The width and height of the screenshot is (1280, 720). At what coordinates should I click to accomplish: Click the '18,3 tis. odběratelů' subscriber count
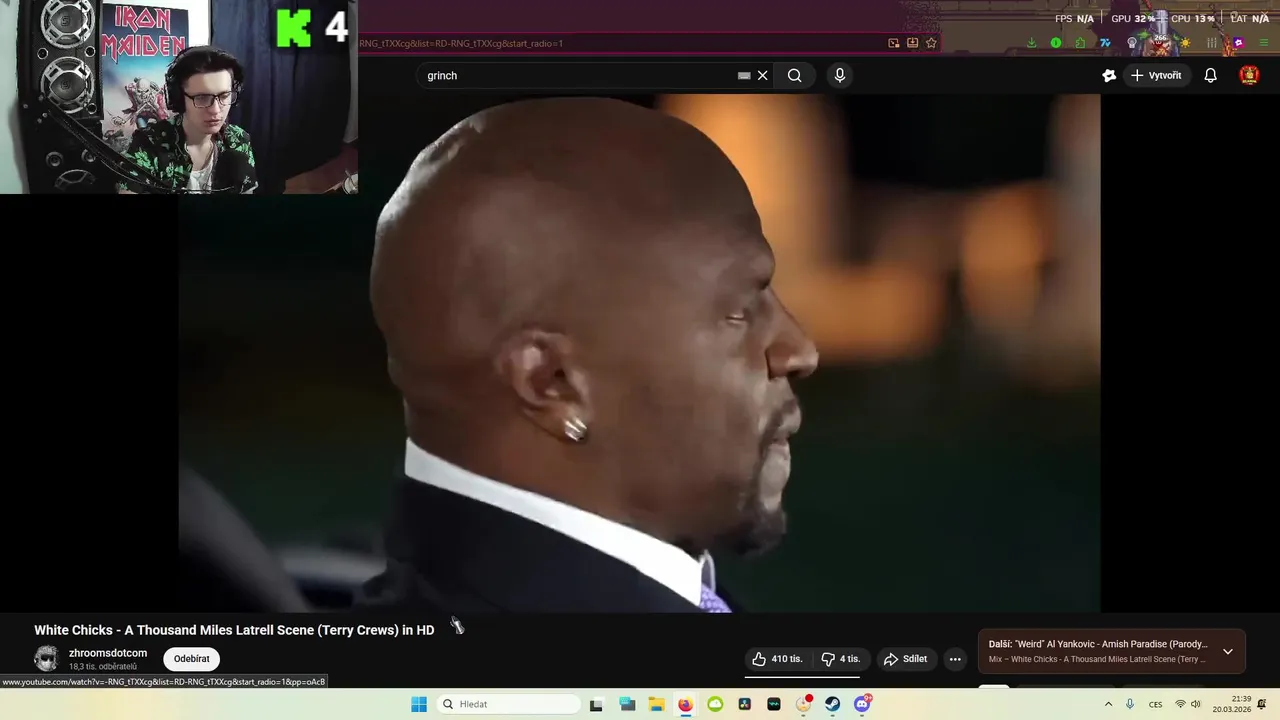(103, 667)
